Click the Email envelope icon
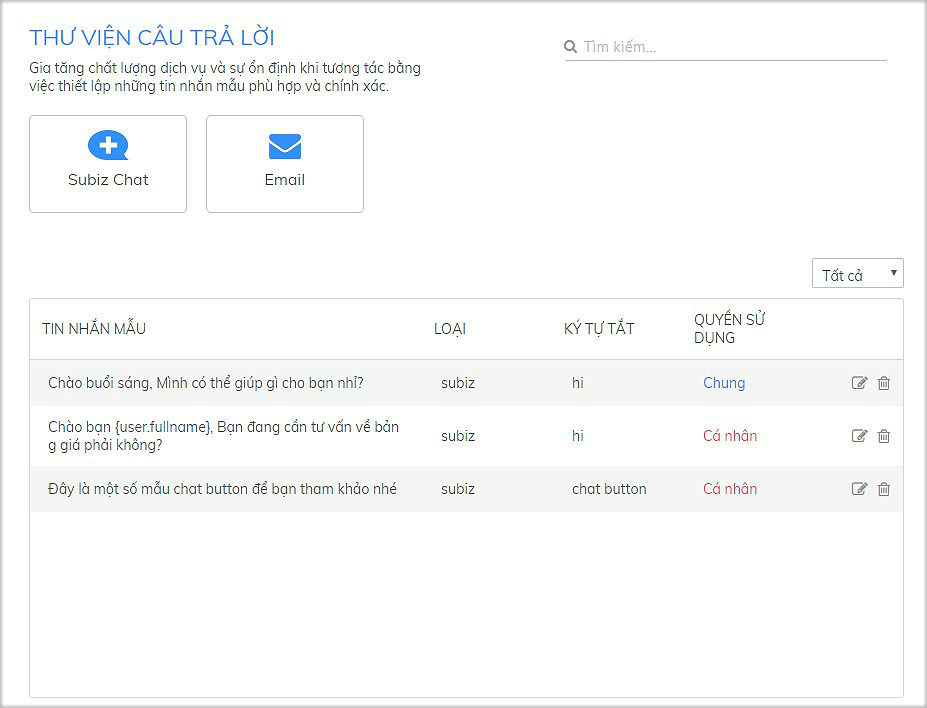Viewport: 927px width, 708px height. click(x=285, y=147)
